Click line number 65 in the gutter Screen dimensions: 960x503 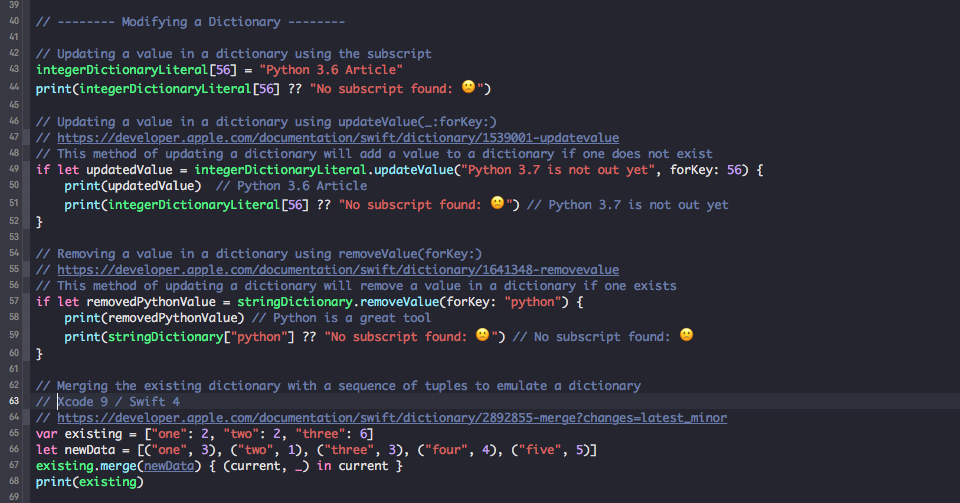tap(13, 433)
